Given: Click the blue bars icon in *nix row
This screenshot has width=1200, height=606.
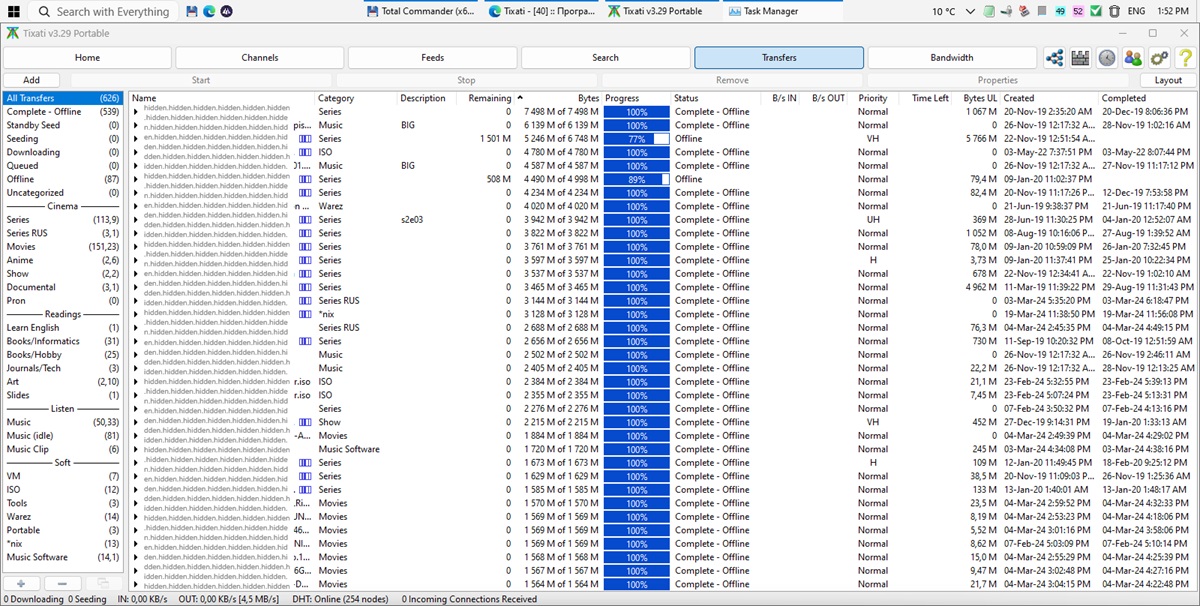Looking at the screenshot, I should click(x=306, y=314).
